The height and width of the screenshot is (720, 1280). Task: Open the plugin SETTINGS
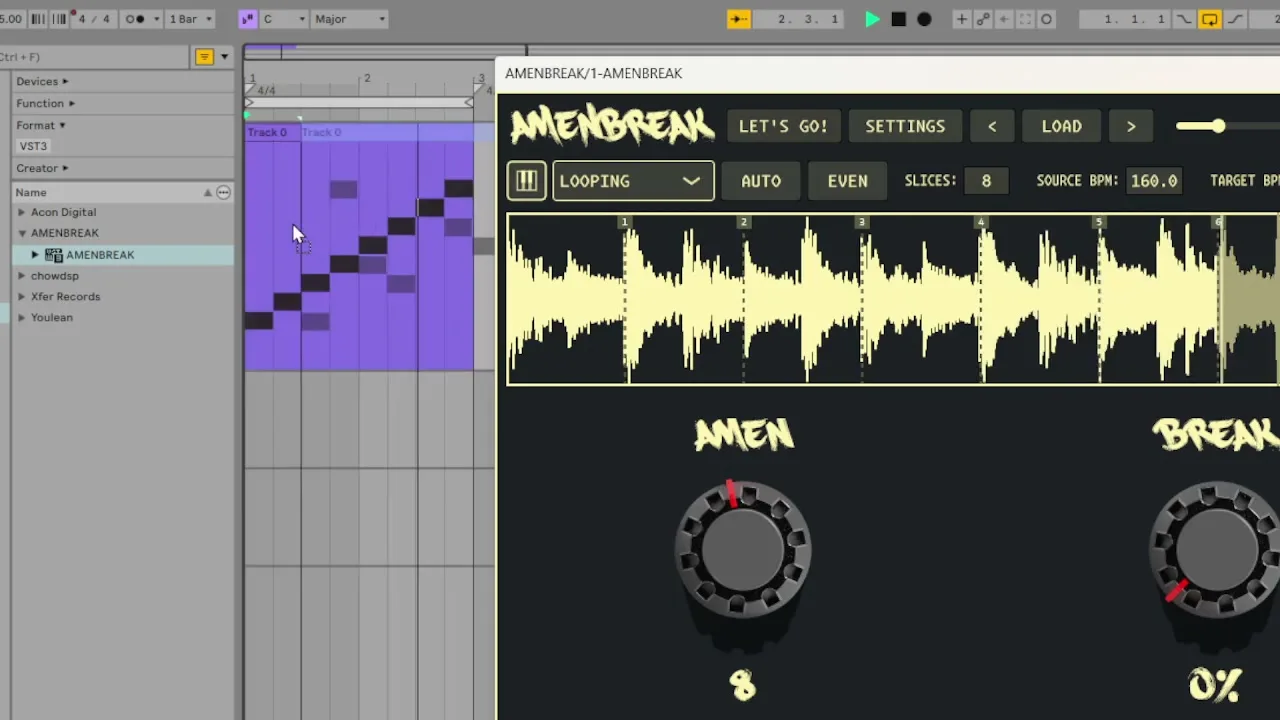point(905,126)
